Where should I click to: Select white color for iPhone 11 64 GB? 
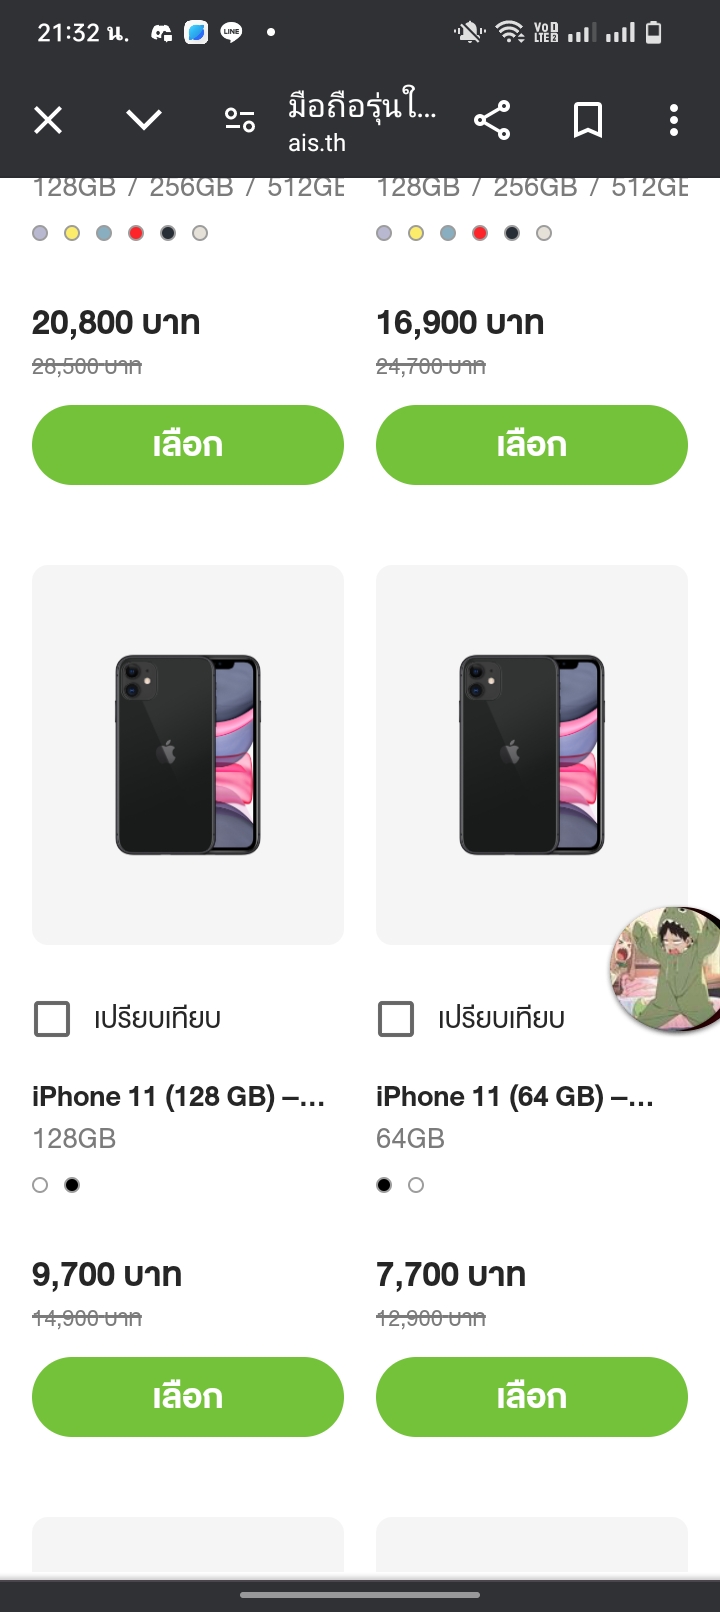[x=416, y=1185]
